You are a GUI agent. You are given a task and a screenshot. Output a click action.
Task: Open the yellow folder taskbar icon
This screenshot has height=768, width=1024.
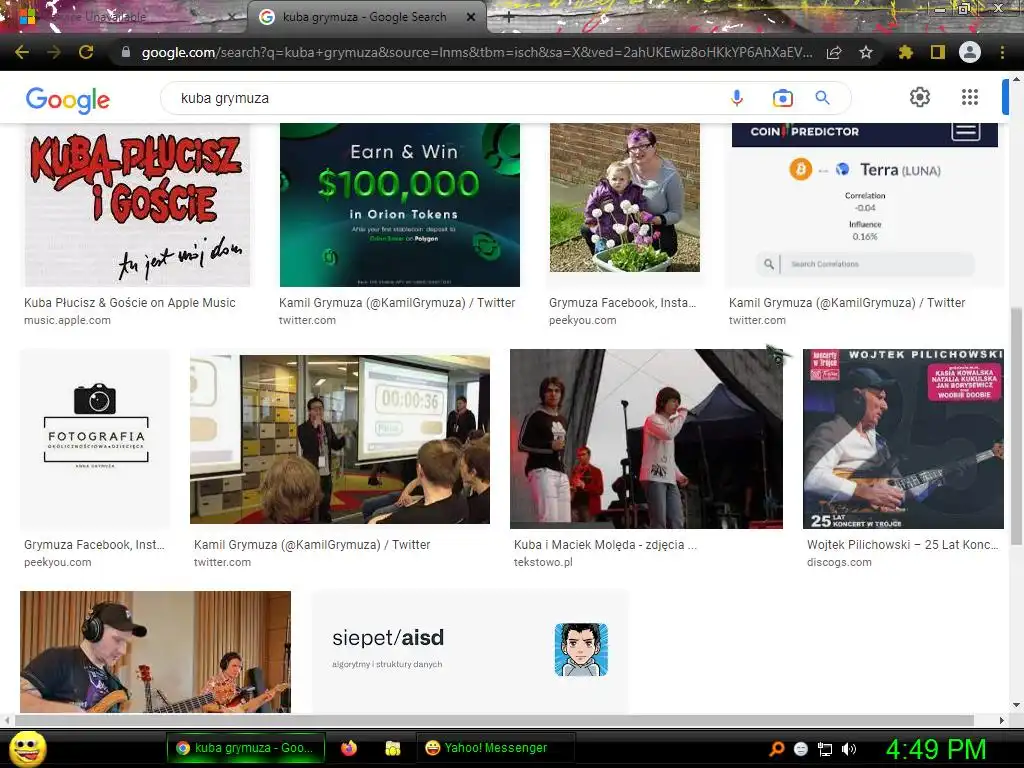392,748
